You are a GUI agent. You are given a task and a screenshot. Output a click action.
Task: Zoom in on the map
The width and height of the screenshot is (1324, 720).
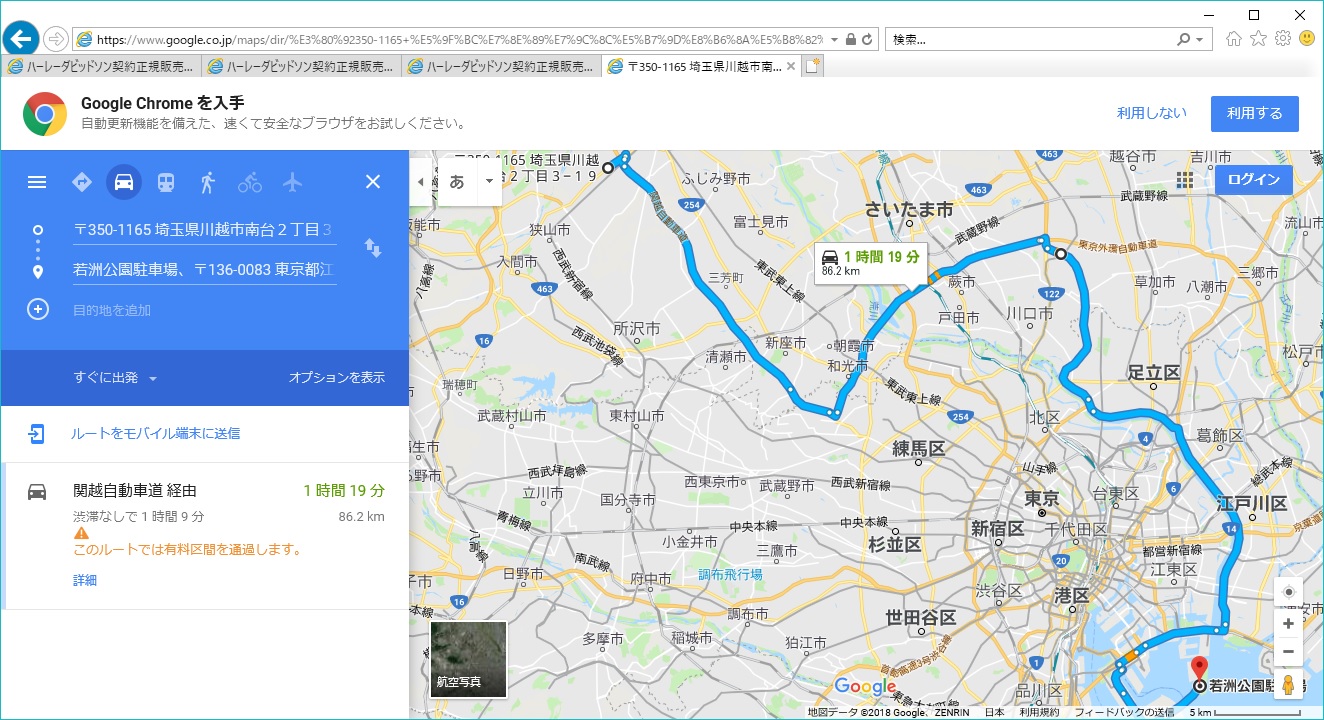pos(1288,624)
